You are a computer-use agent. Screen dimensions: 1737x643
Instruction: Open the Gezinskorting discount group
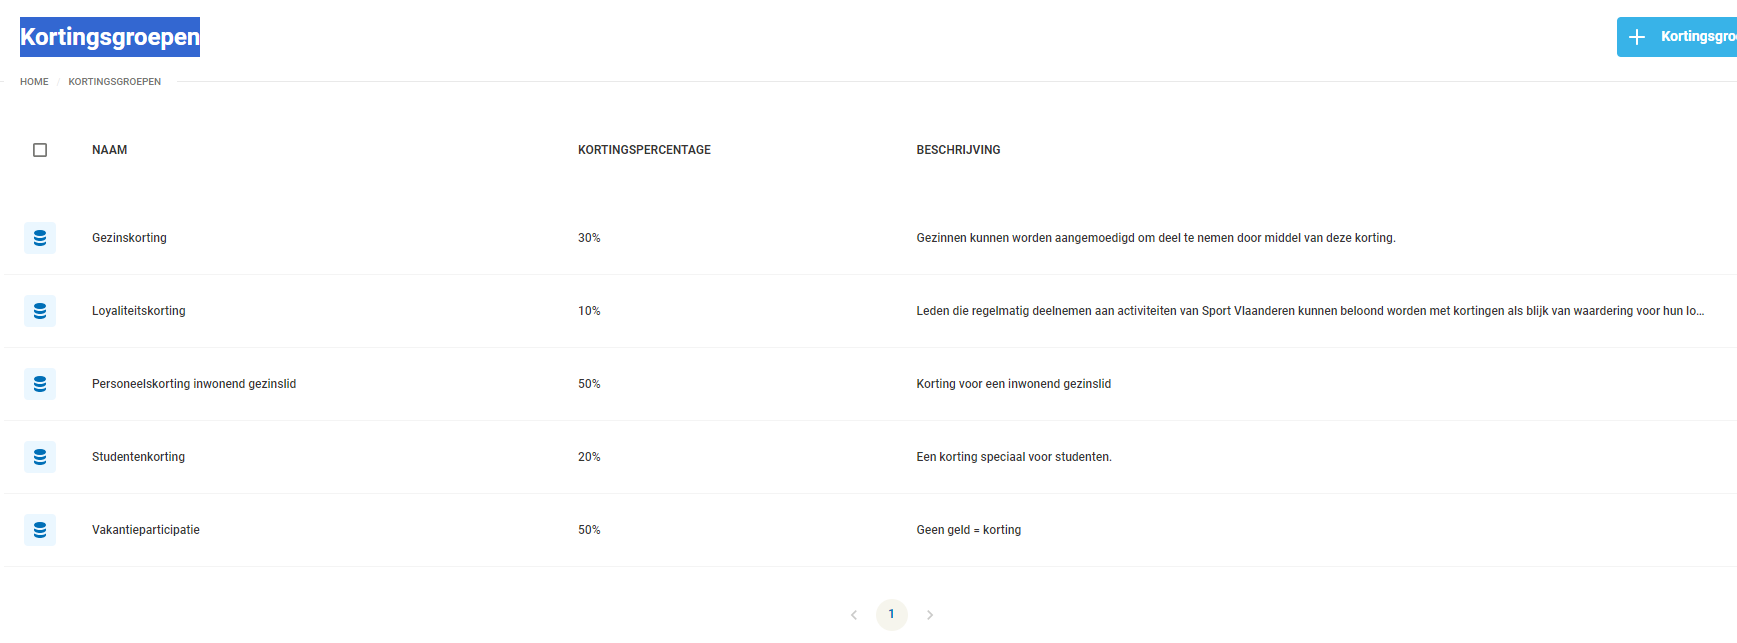pyautogui.click(x=129, y=238)
